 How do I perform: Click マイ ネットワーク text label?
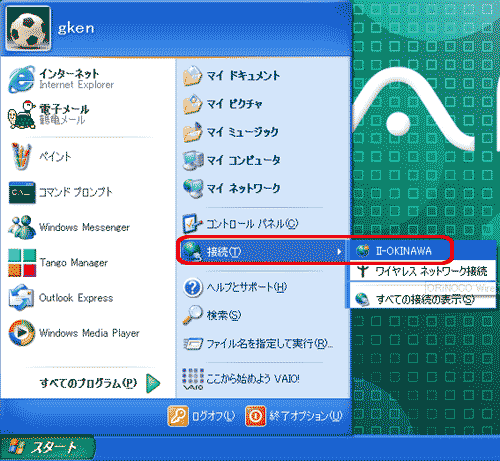pyautogui.click(x=243, y=188)
